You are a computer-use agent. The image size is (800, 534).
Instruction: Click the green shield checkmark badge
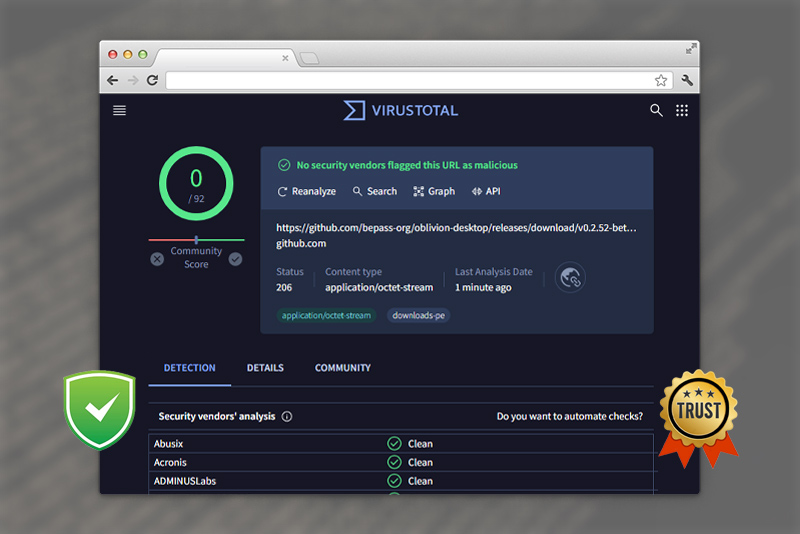click(x=99, y=410)
